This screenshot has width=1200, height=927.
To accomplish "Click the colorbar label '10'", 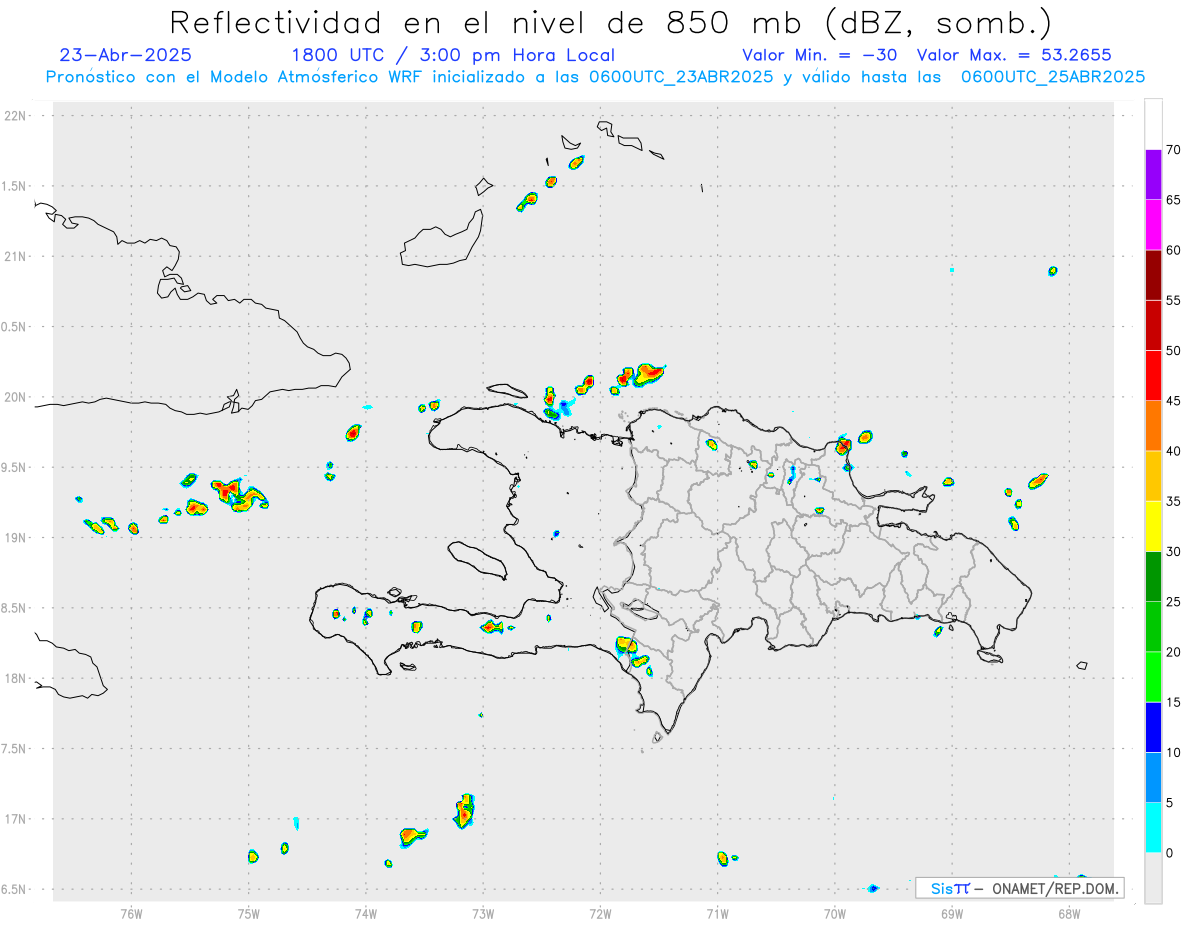I will coord(1173,752).
